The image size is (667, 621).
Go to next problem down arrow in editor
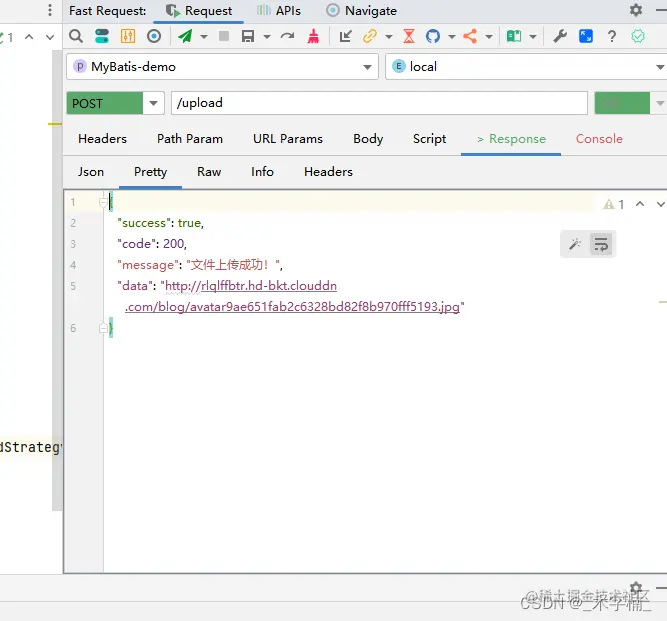(661, 204)
